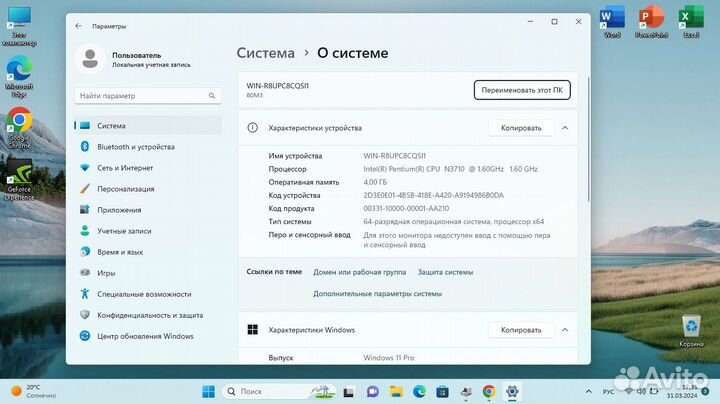
Task: Select the Windows 11 Pro edition text
Action: (x=389, y=358)
